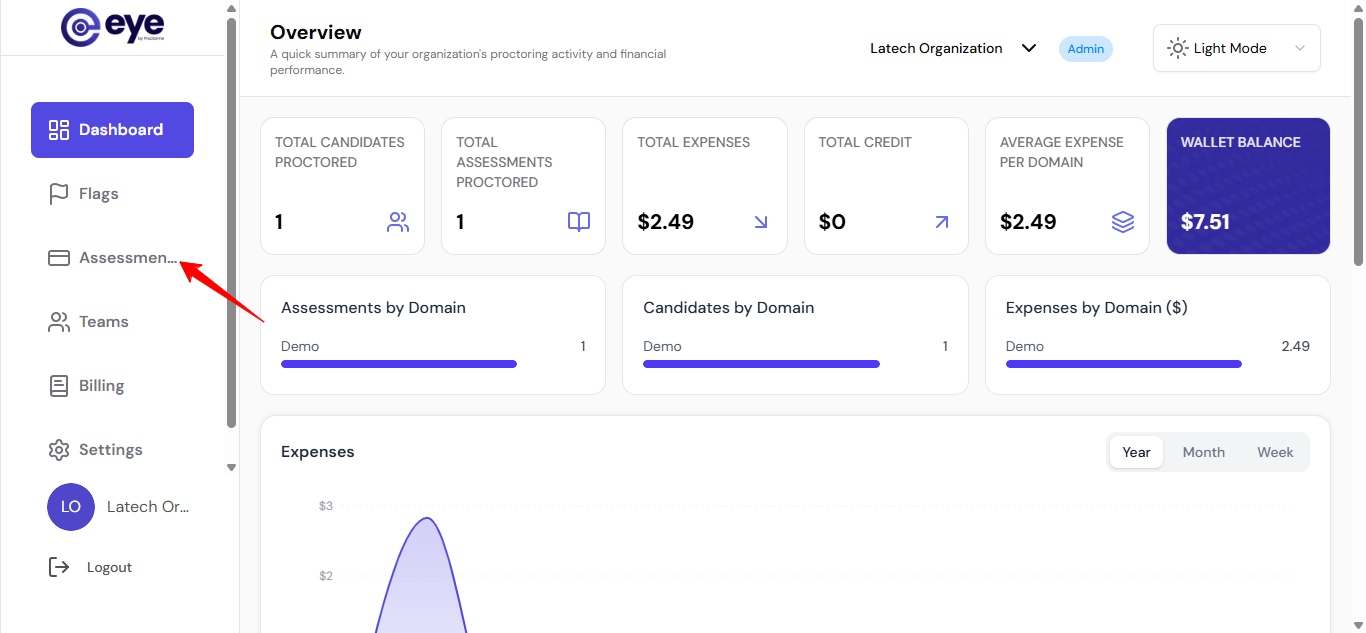The image size is (1366, 633).
Task: Click the Admin badge
Action: (x=1086, y=49)
